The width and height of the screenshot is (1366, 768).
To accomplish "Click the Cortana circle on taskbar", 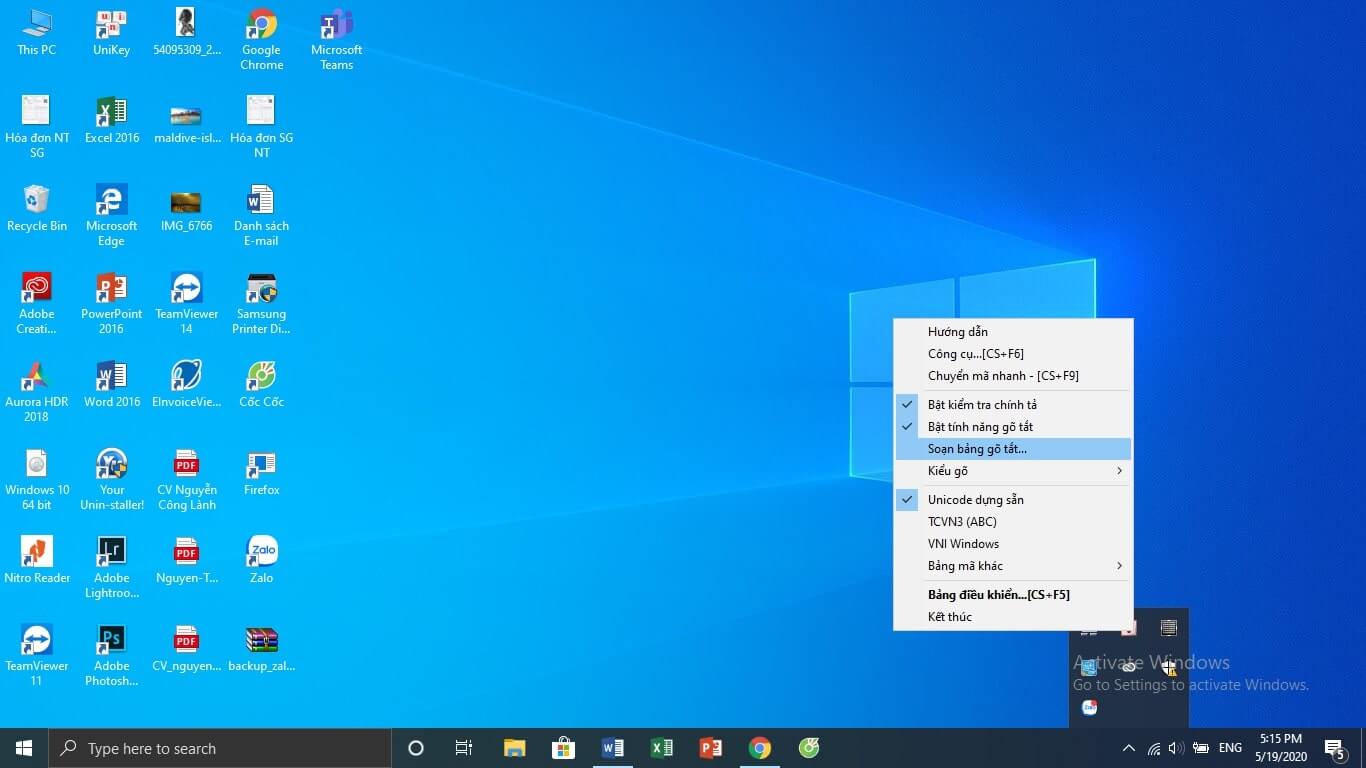I will [x=416, y=748].
